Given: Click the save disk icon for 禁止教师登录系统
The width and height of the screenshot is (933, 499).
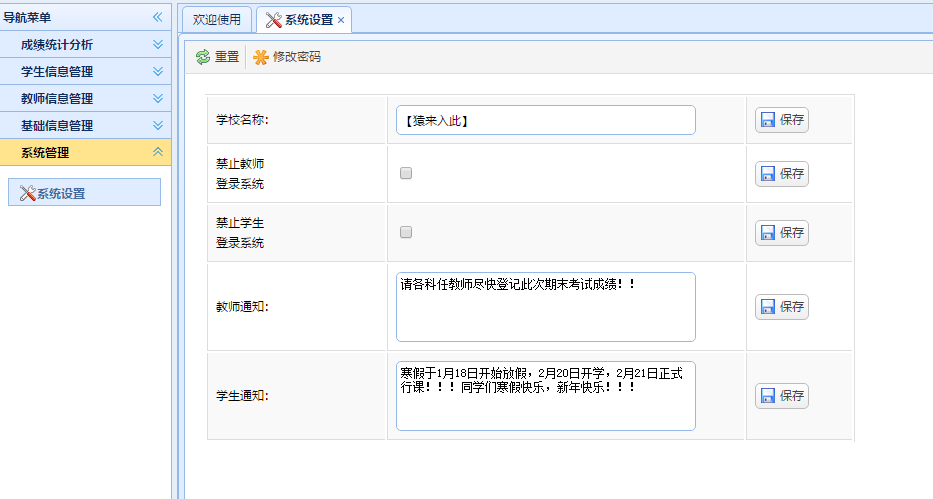Looking at the screenshot, I should click(x=768, y=174).
